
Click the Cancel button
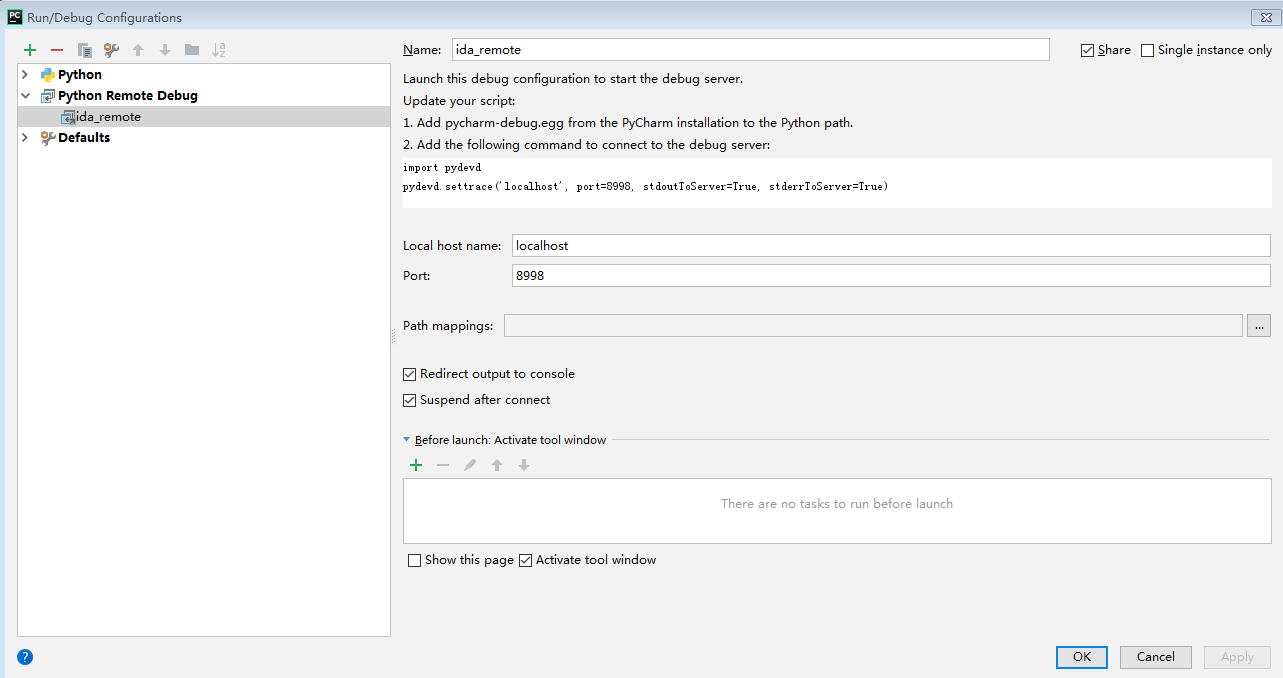(x=1156, y=657)
